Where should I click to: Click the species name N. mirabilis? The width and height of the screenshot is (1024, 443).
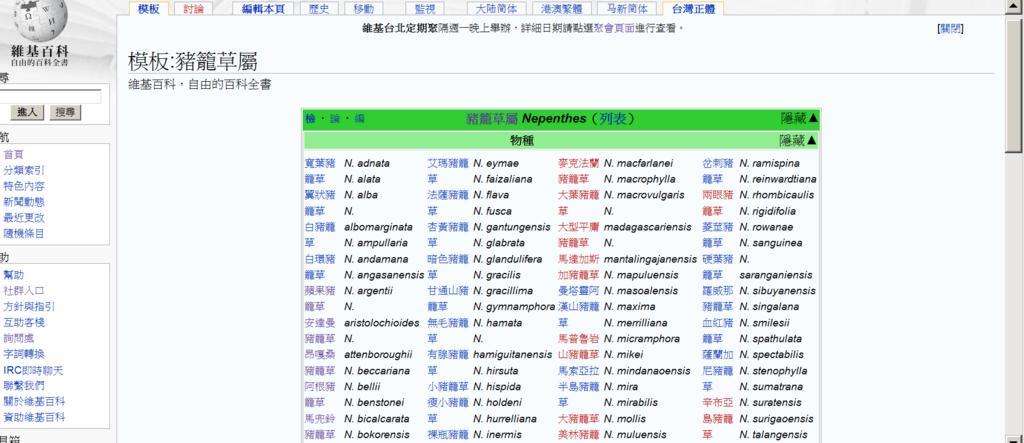click(631, 402)
